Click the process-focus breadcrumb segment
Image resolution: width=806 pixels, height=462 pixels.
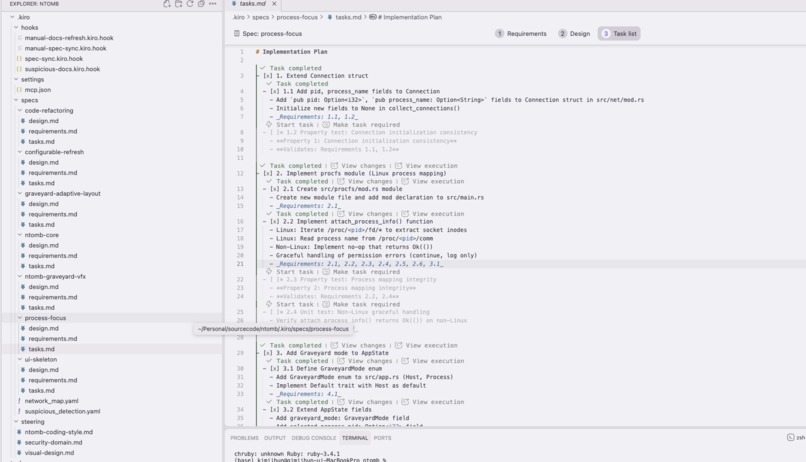click(297, 17)
